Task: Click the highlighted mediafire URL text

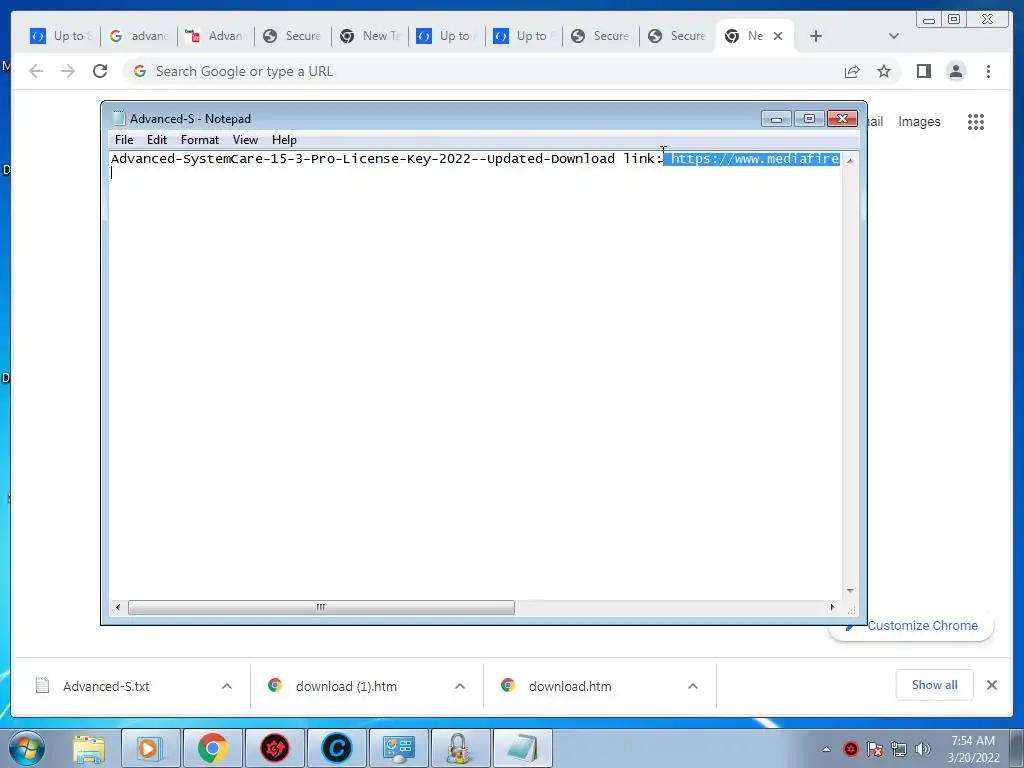Action: coord(751,159)
